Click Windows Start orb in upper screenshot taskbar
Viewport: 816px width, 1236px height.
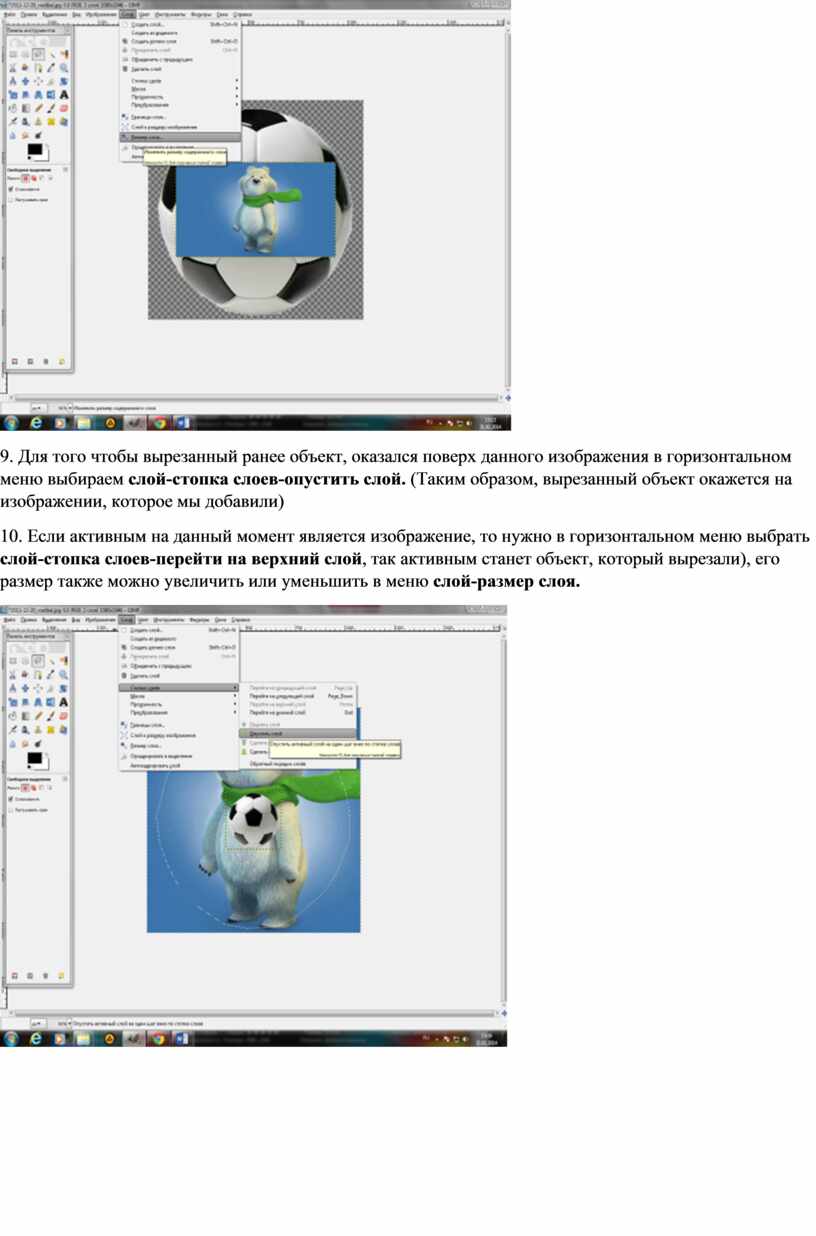pyautogui.click(x=11, y=423)
